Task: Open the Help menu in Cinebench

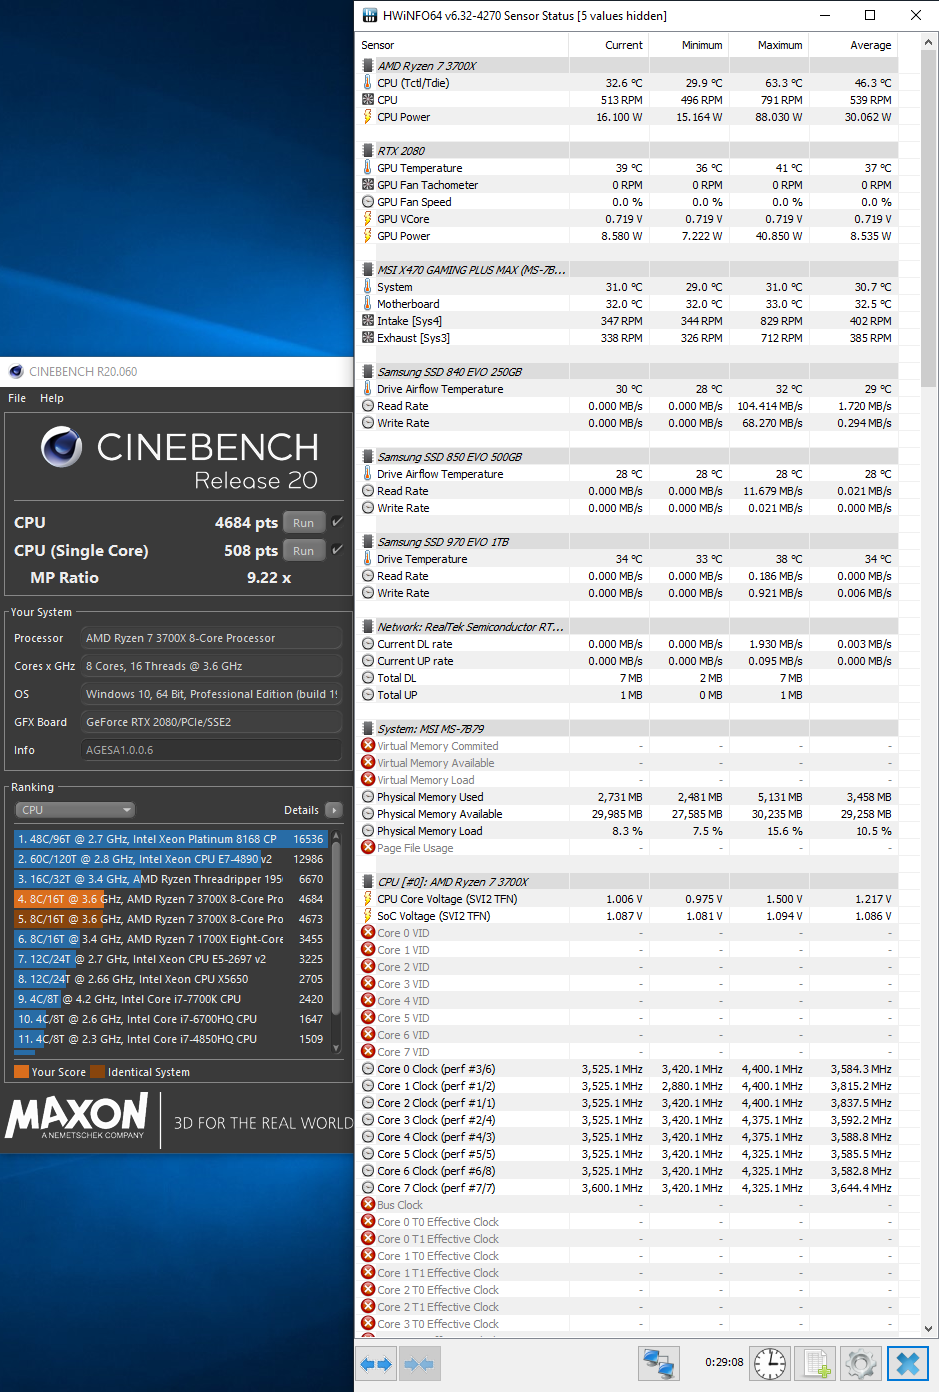Action: (x=52, y=398)
